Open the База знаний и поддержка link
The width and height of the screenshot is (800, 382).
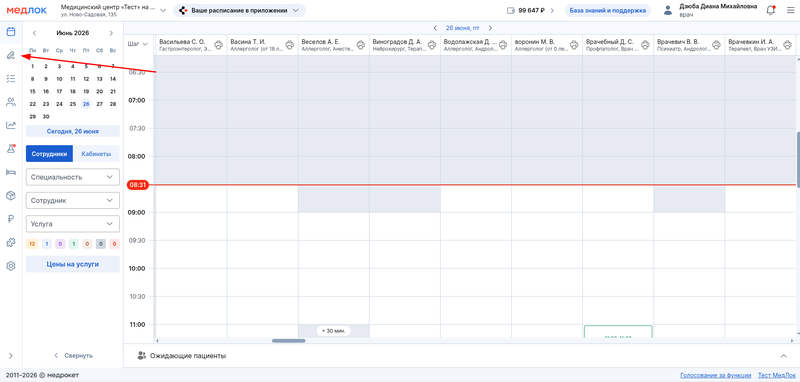[x=608, y=11]
